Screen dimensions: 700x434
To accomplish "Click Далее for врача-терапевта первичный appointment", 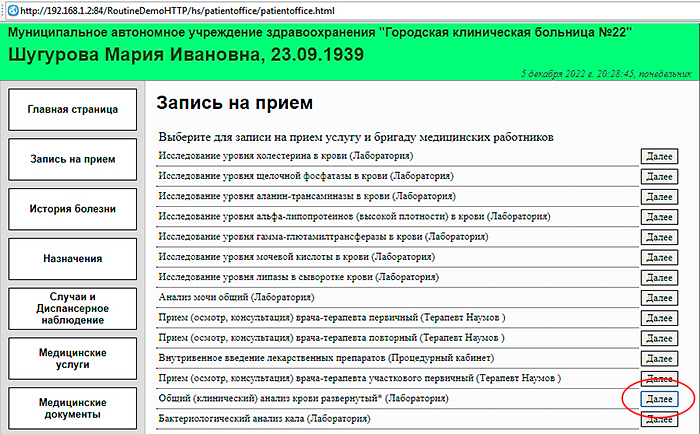I will pos(659,318).
